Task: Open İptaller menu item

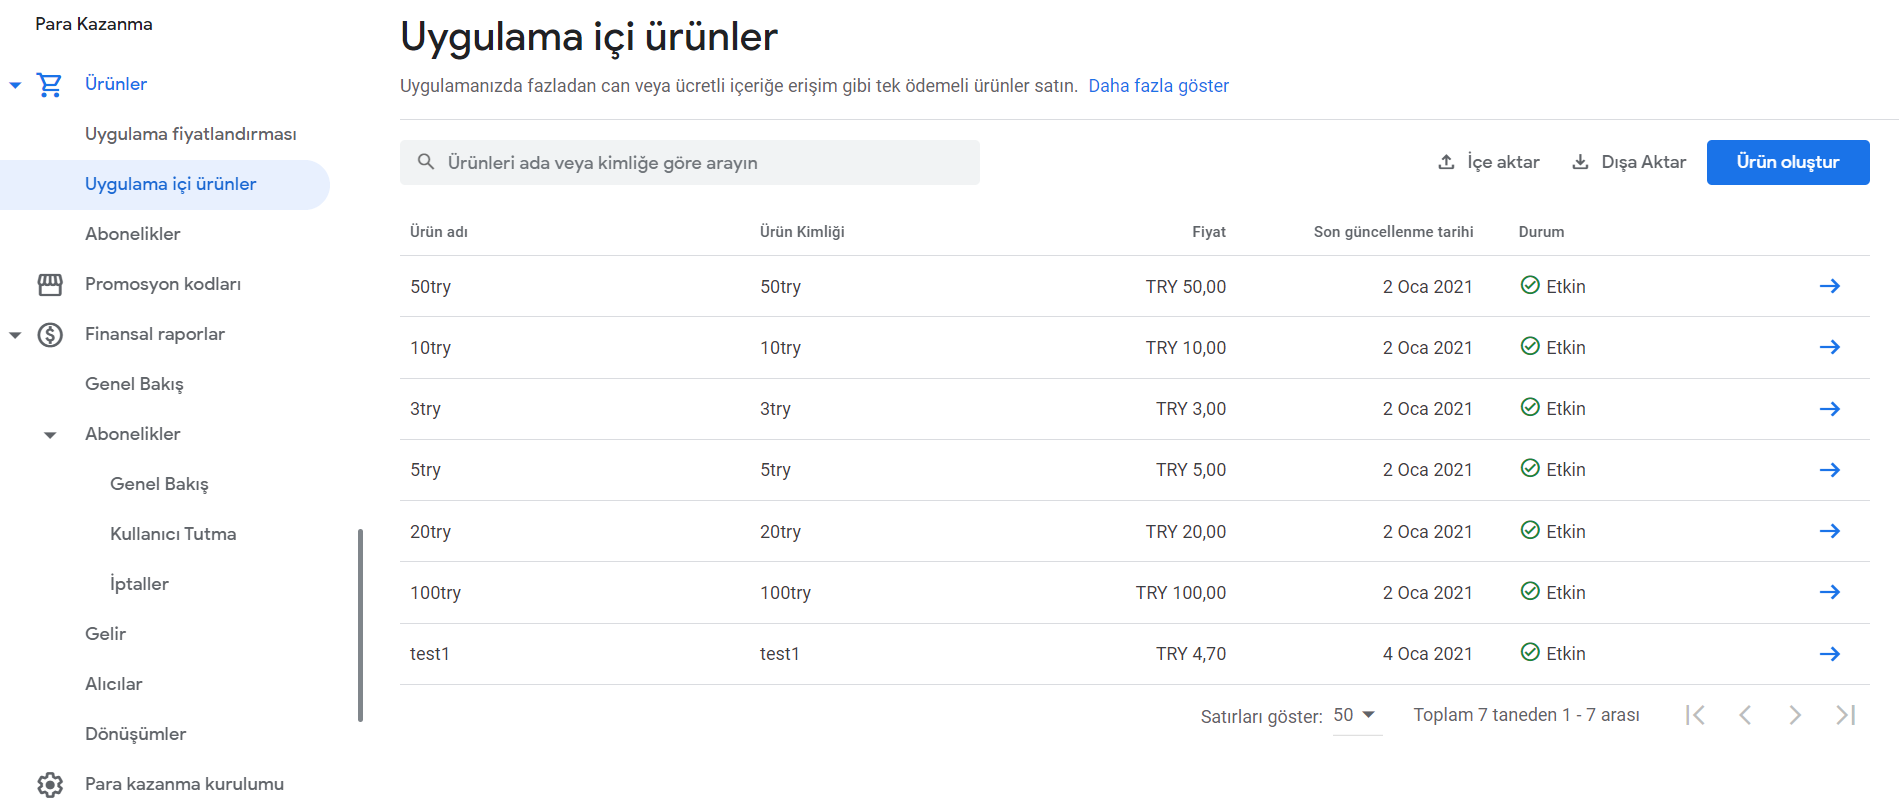Action: point(139,584)
